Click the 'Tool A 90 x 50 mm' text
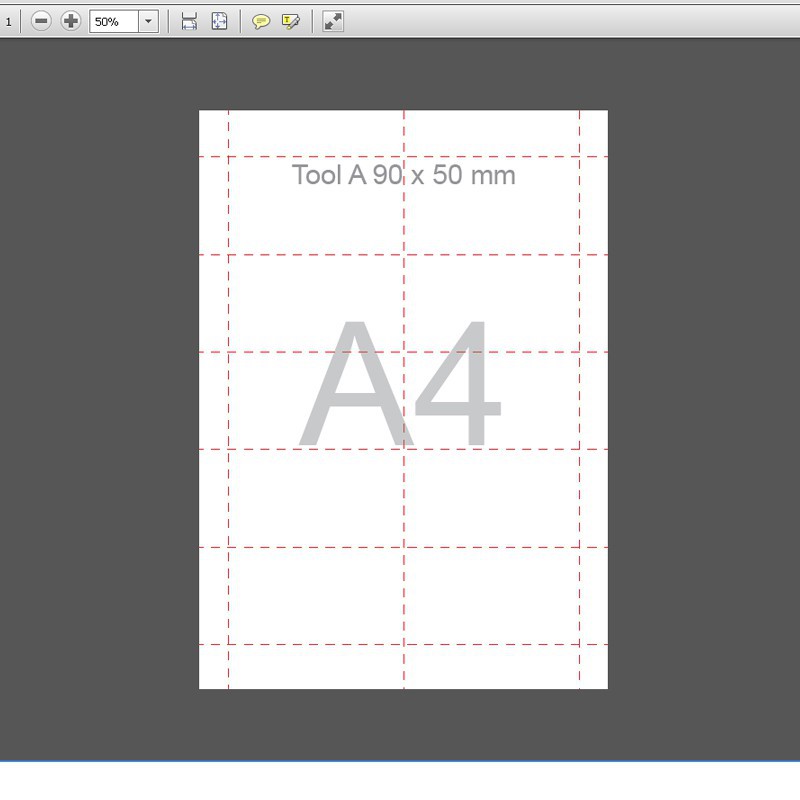This screenshot has width=800, height=800. [x=404, y=175]
